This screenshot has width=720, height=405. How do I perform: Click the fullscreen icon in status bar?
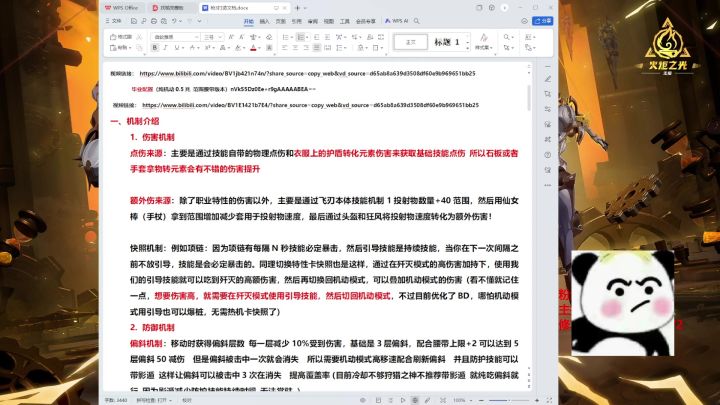pyautogui.click(x=550, y=400)
